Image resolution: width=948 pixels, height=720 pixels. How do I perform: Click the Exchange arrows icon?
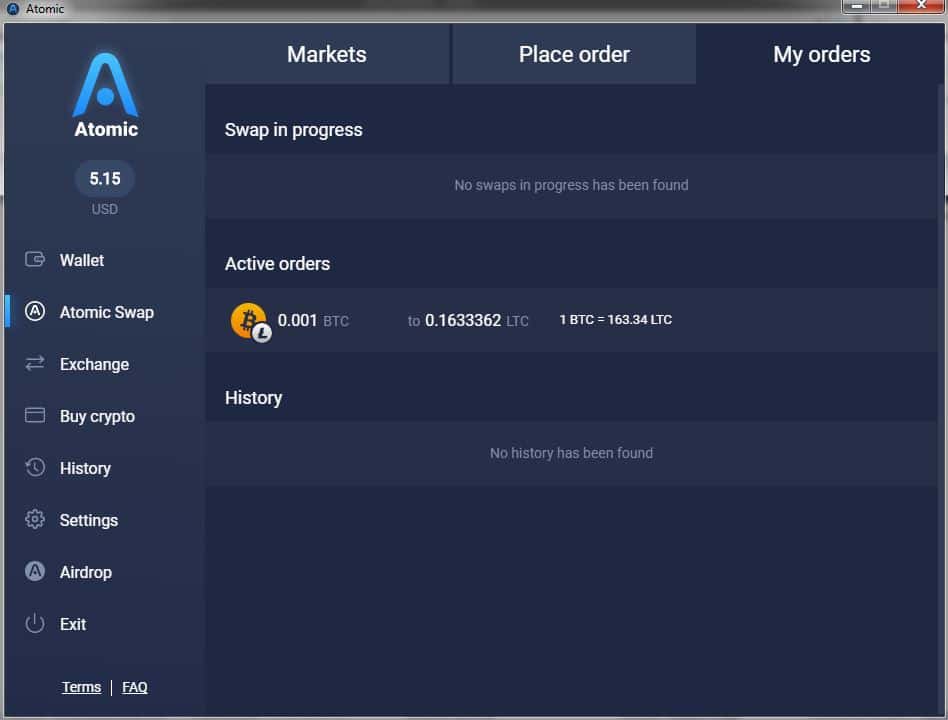pos(34,363)
